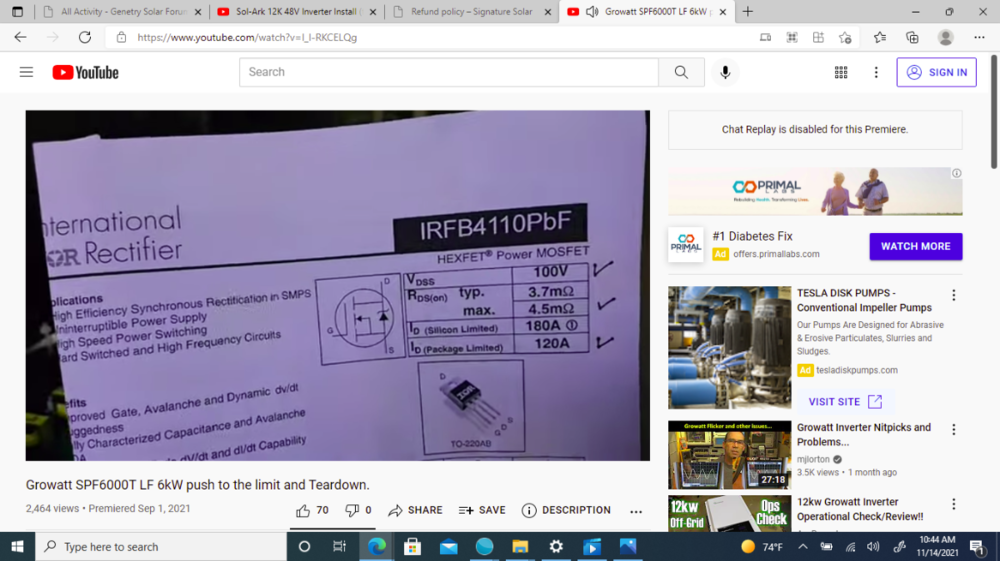Open 12kw Growatt Inverter Operational Check title
The height and width of the screenshot is (561, 1000).
click(x=860, y=509)
